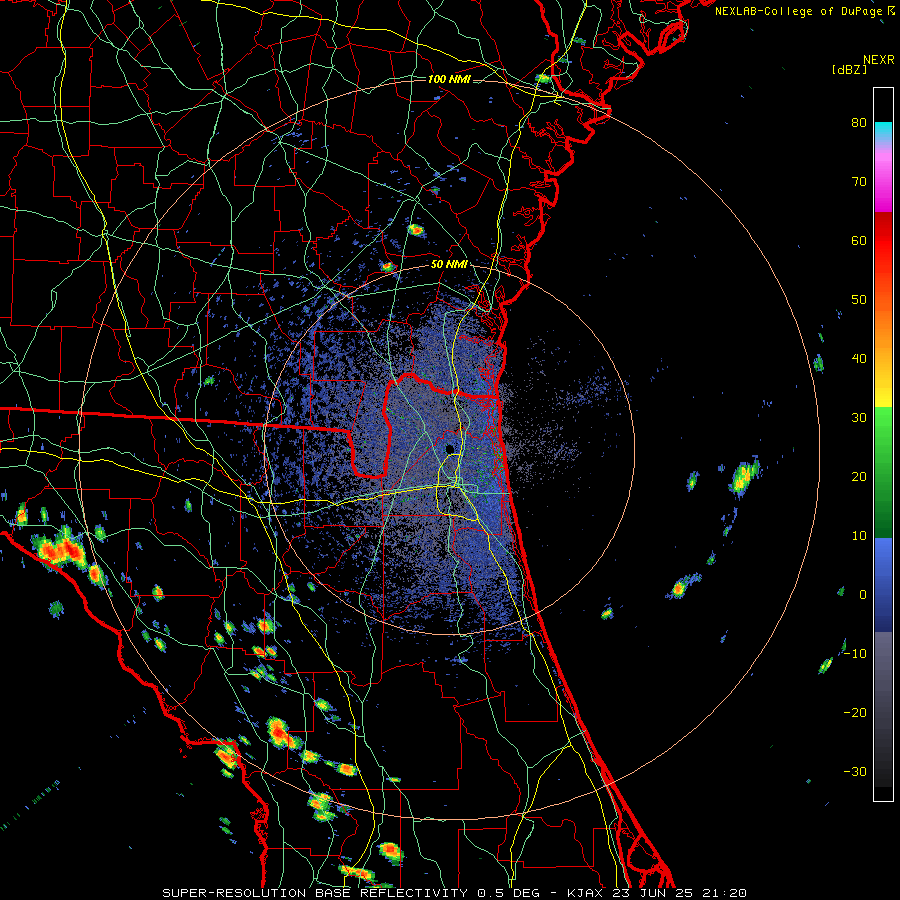Image resolution: width=900 pixels, height=900 pixels.
Task: Click the -30 value on the dBZ scale
Action: [x=855, y=772]
